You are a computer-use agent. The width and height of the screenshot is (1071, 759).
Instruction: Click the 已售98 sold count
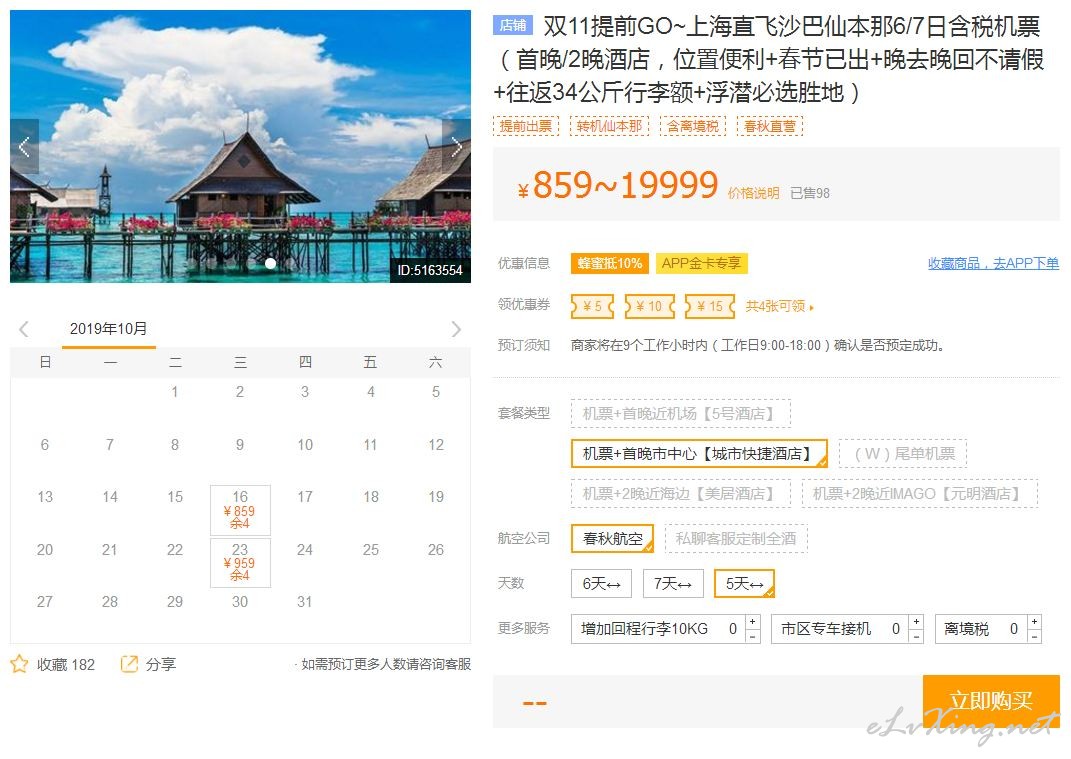click(810, 193)
